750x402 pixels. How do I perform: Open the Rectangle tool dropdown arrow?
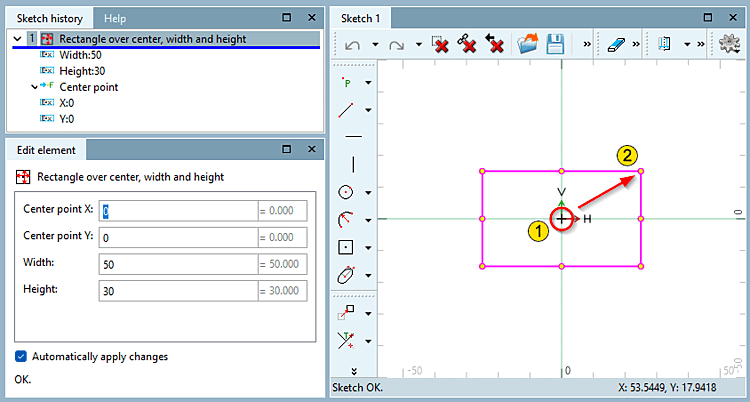click(x=368, y=248)
